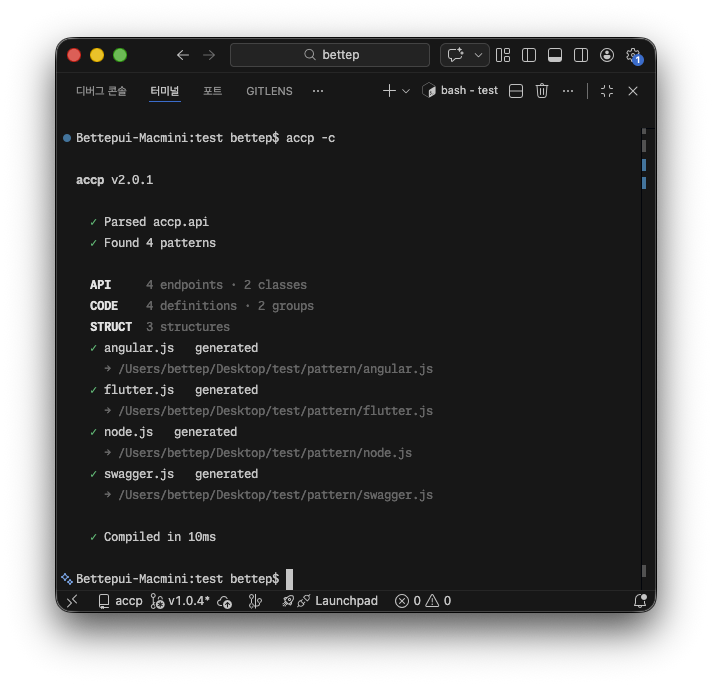Click the 'Compiled in 10ms' line
The height and width of the screenshot is (686, 712).
coord(160,537)
